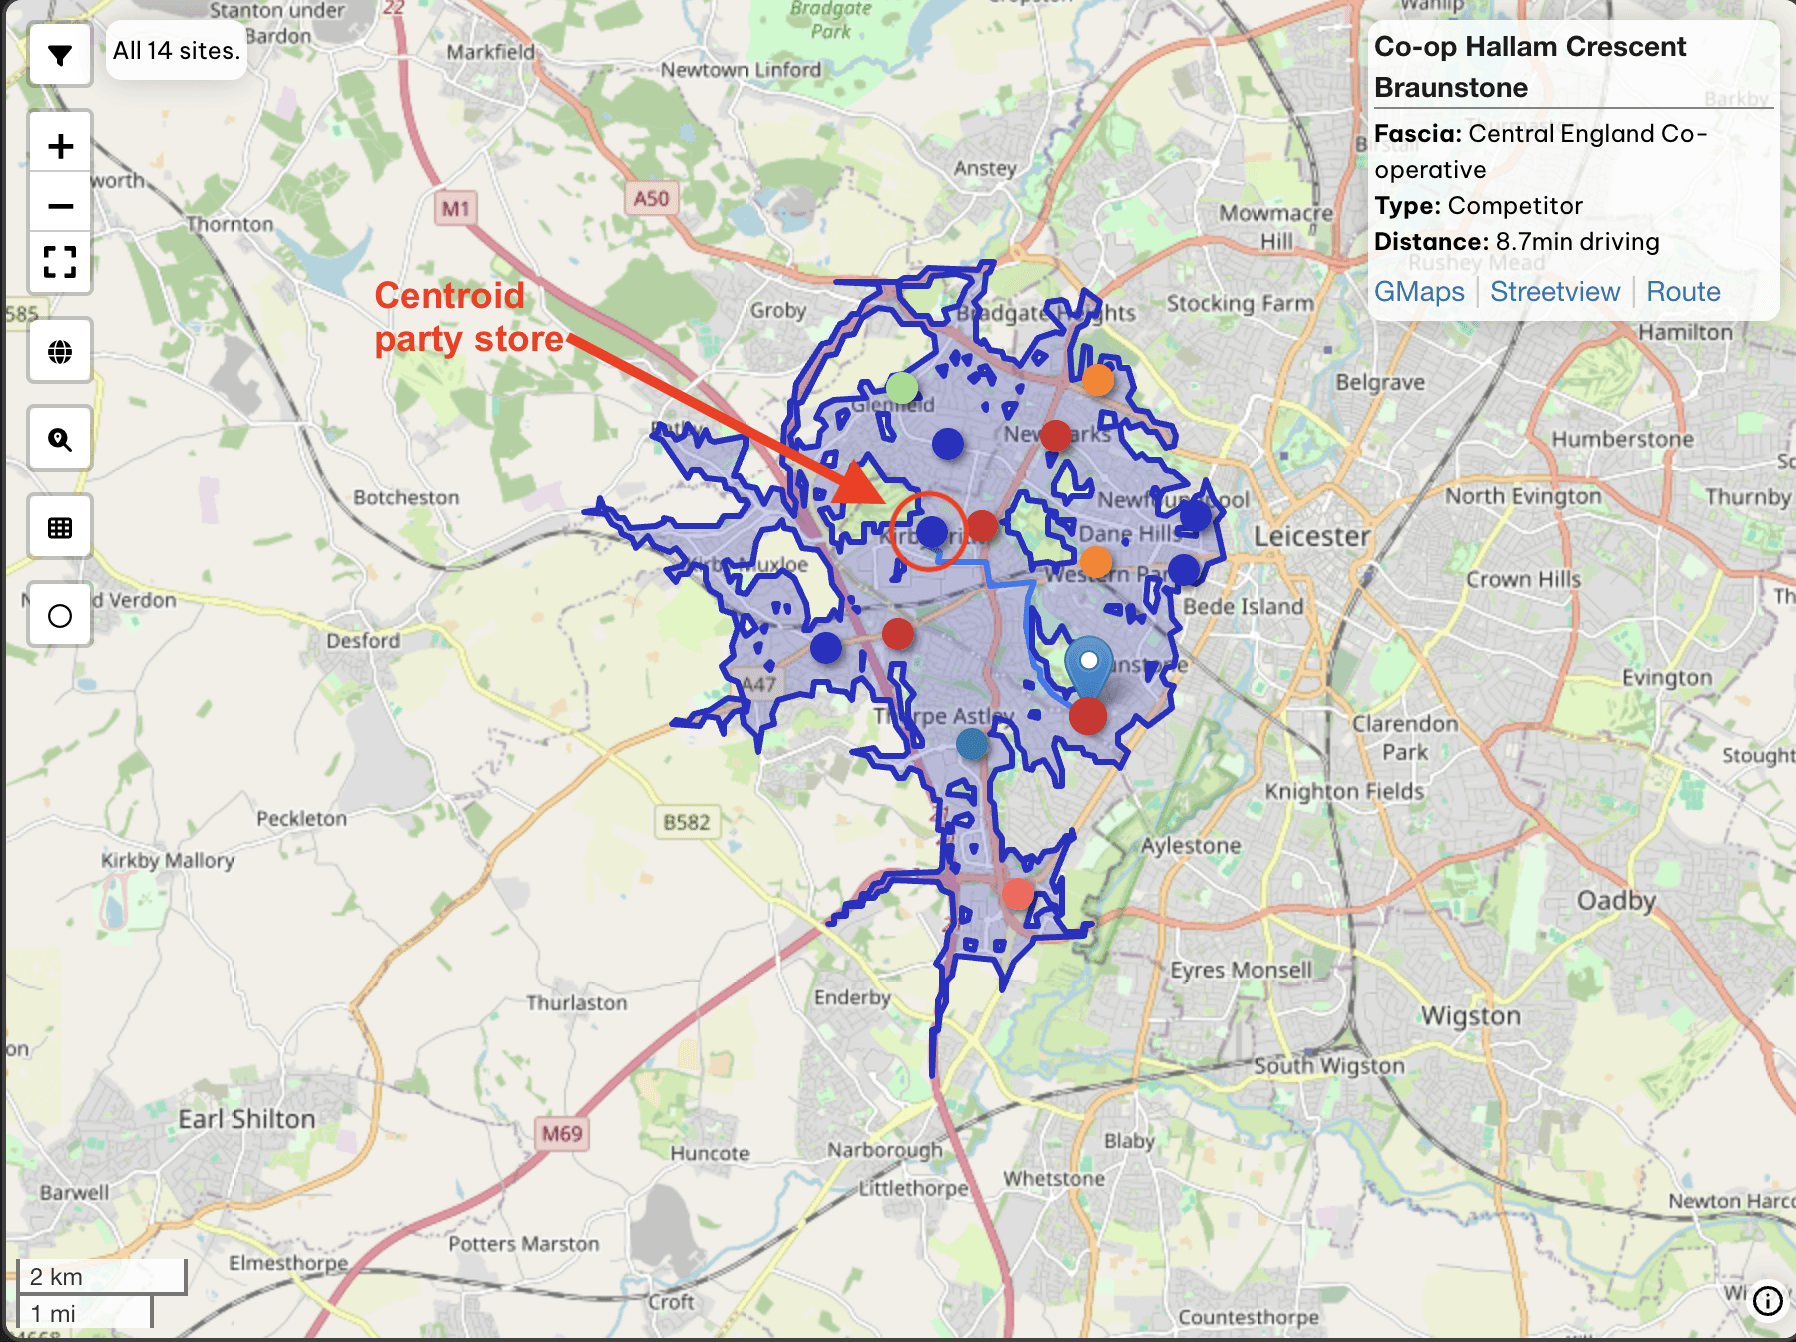Click the "Oadby" place label on map

point(1616,901)
